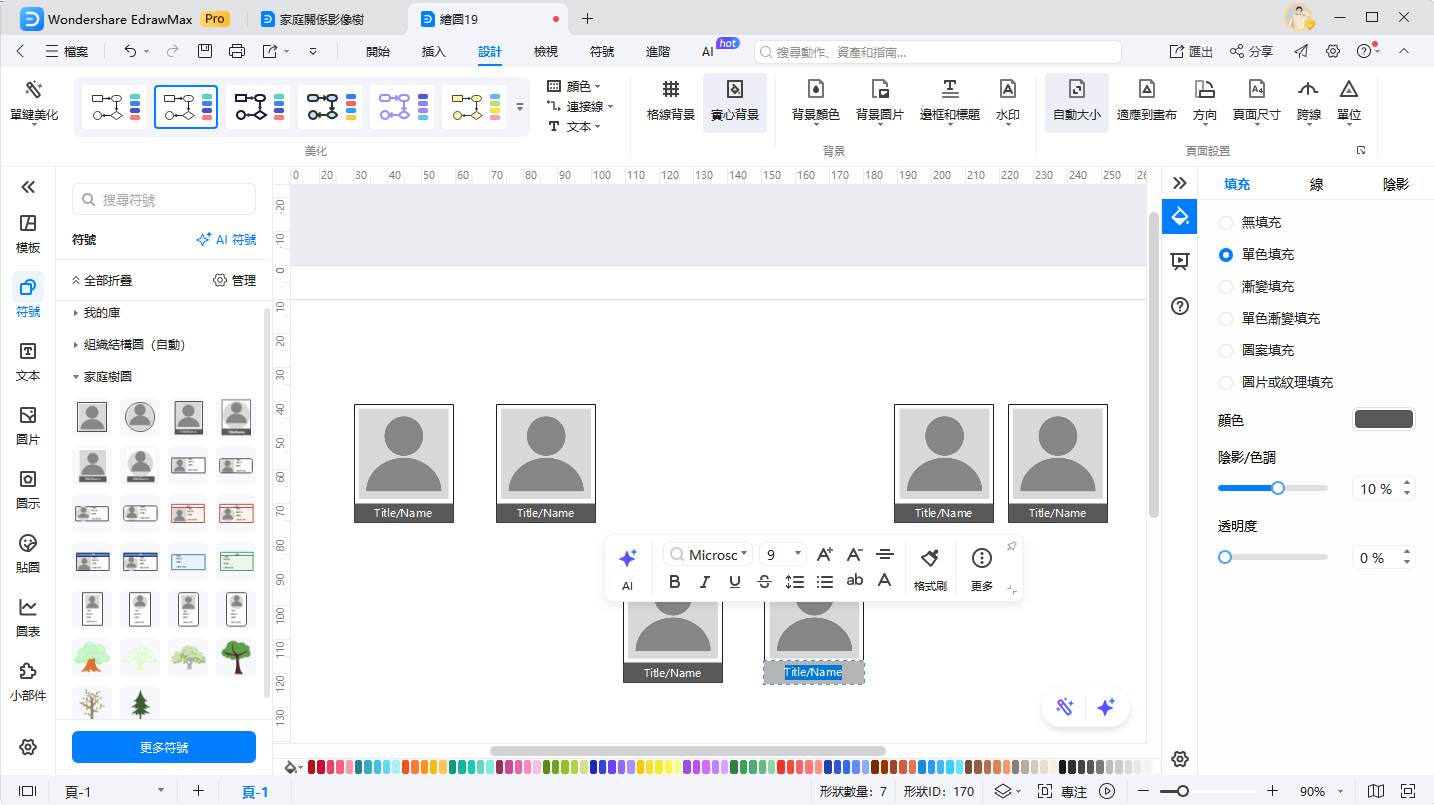1434x805 pixels.
Task: Click the One-click Beautify (單鍵美化) icon
Action: pos(34,91)
